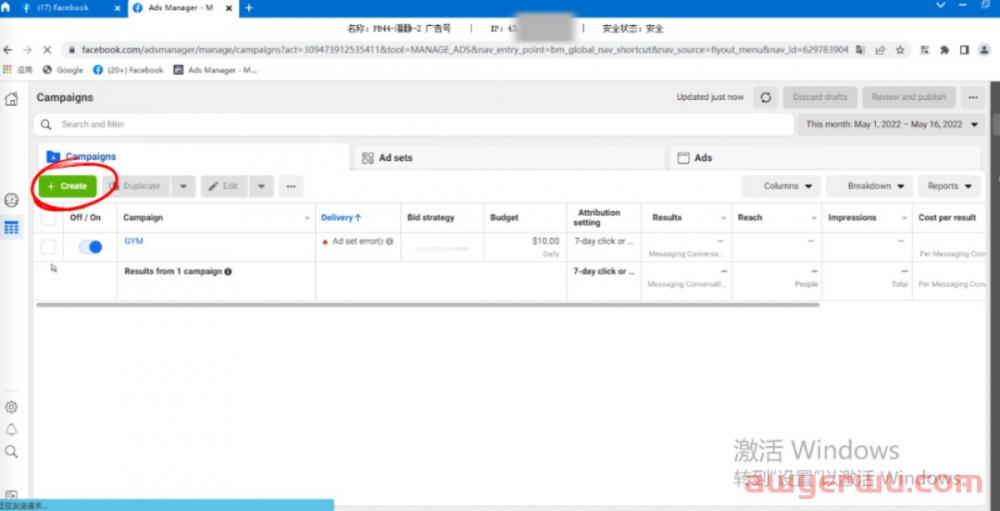Click the extension icon left of the puzzle piece
This screenshot has height=511, width=1000.
tap(926, 50)
